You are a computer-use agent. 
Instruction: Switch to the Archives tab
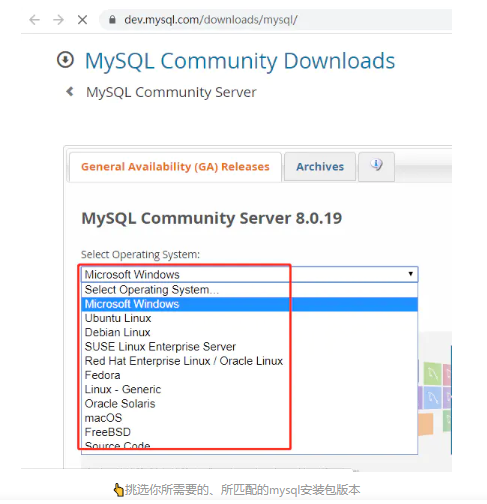[320, 167]
